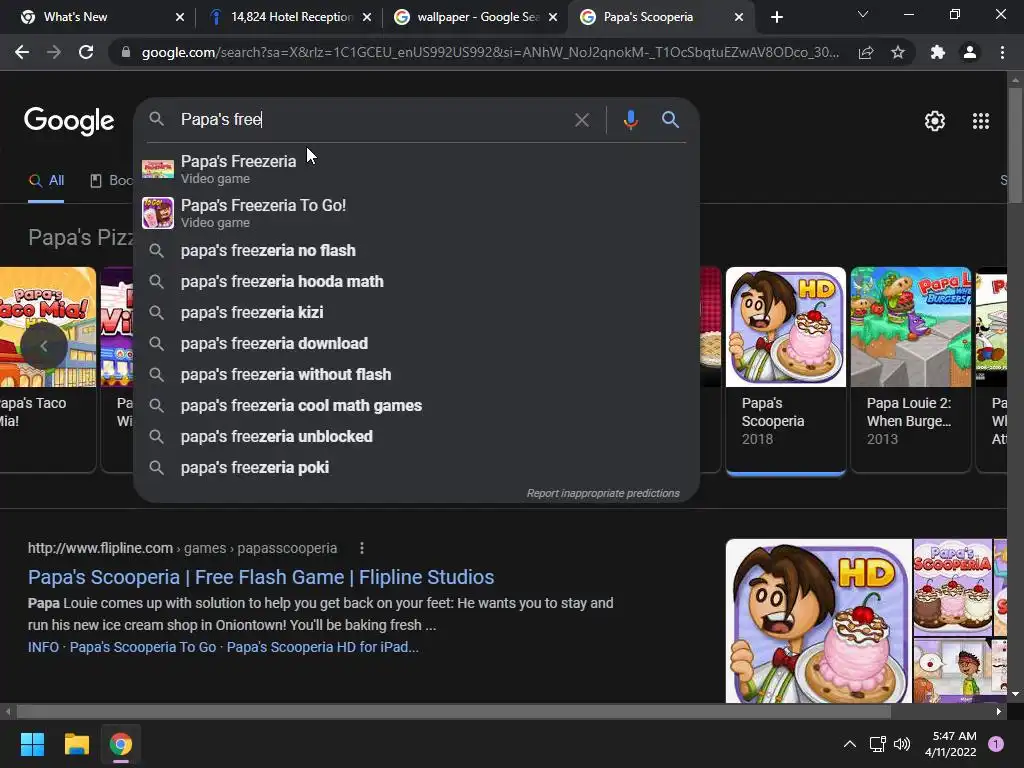The height and width of the screenshot is (768, 1024).
Task: Select the Papa's Scooperia tab
Action: [661, 17]
